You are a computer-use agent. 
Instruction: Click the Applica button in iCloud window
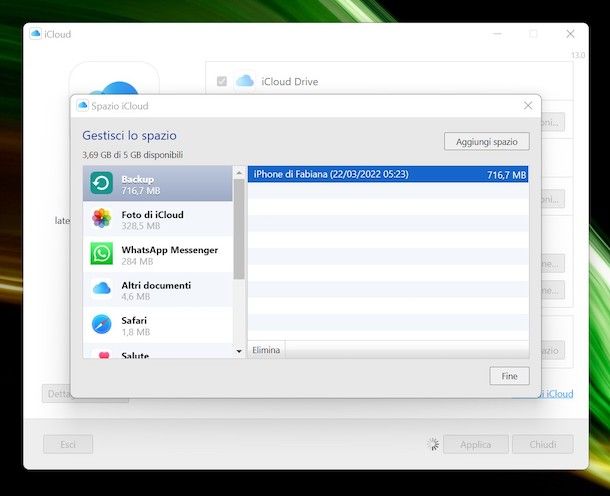click(x=475, y=444)
